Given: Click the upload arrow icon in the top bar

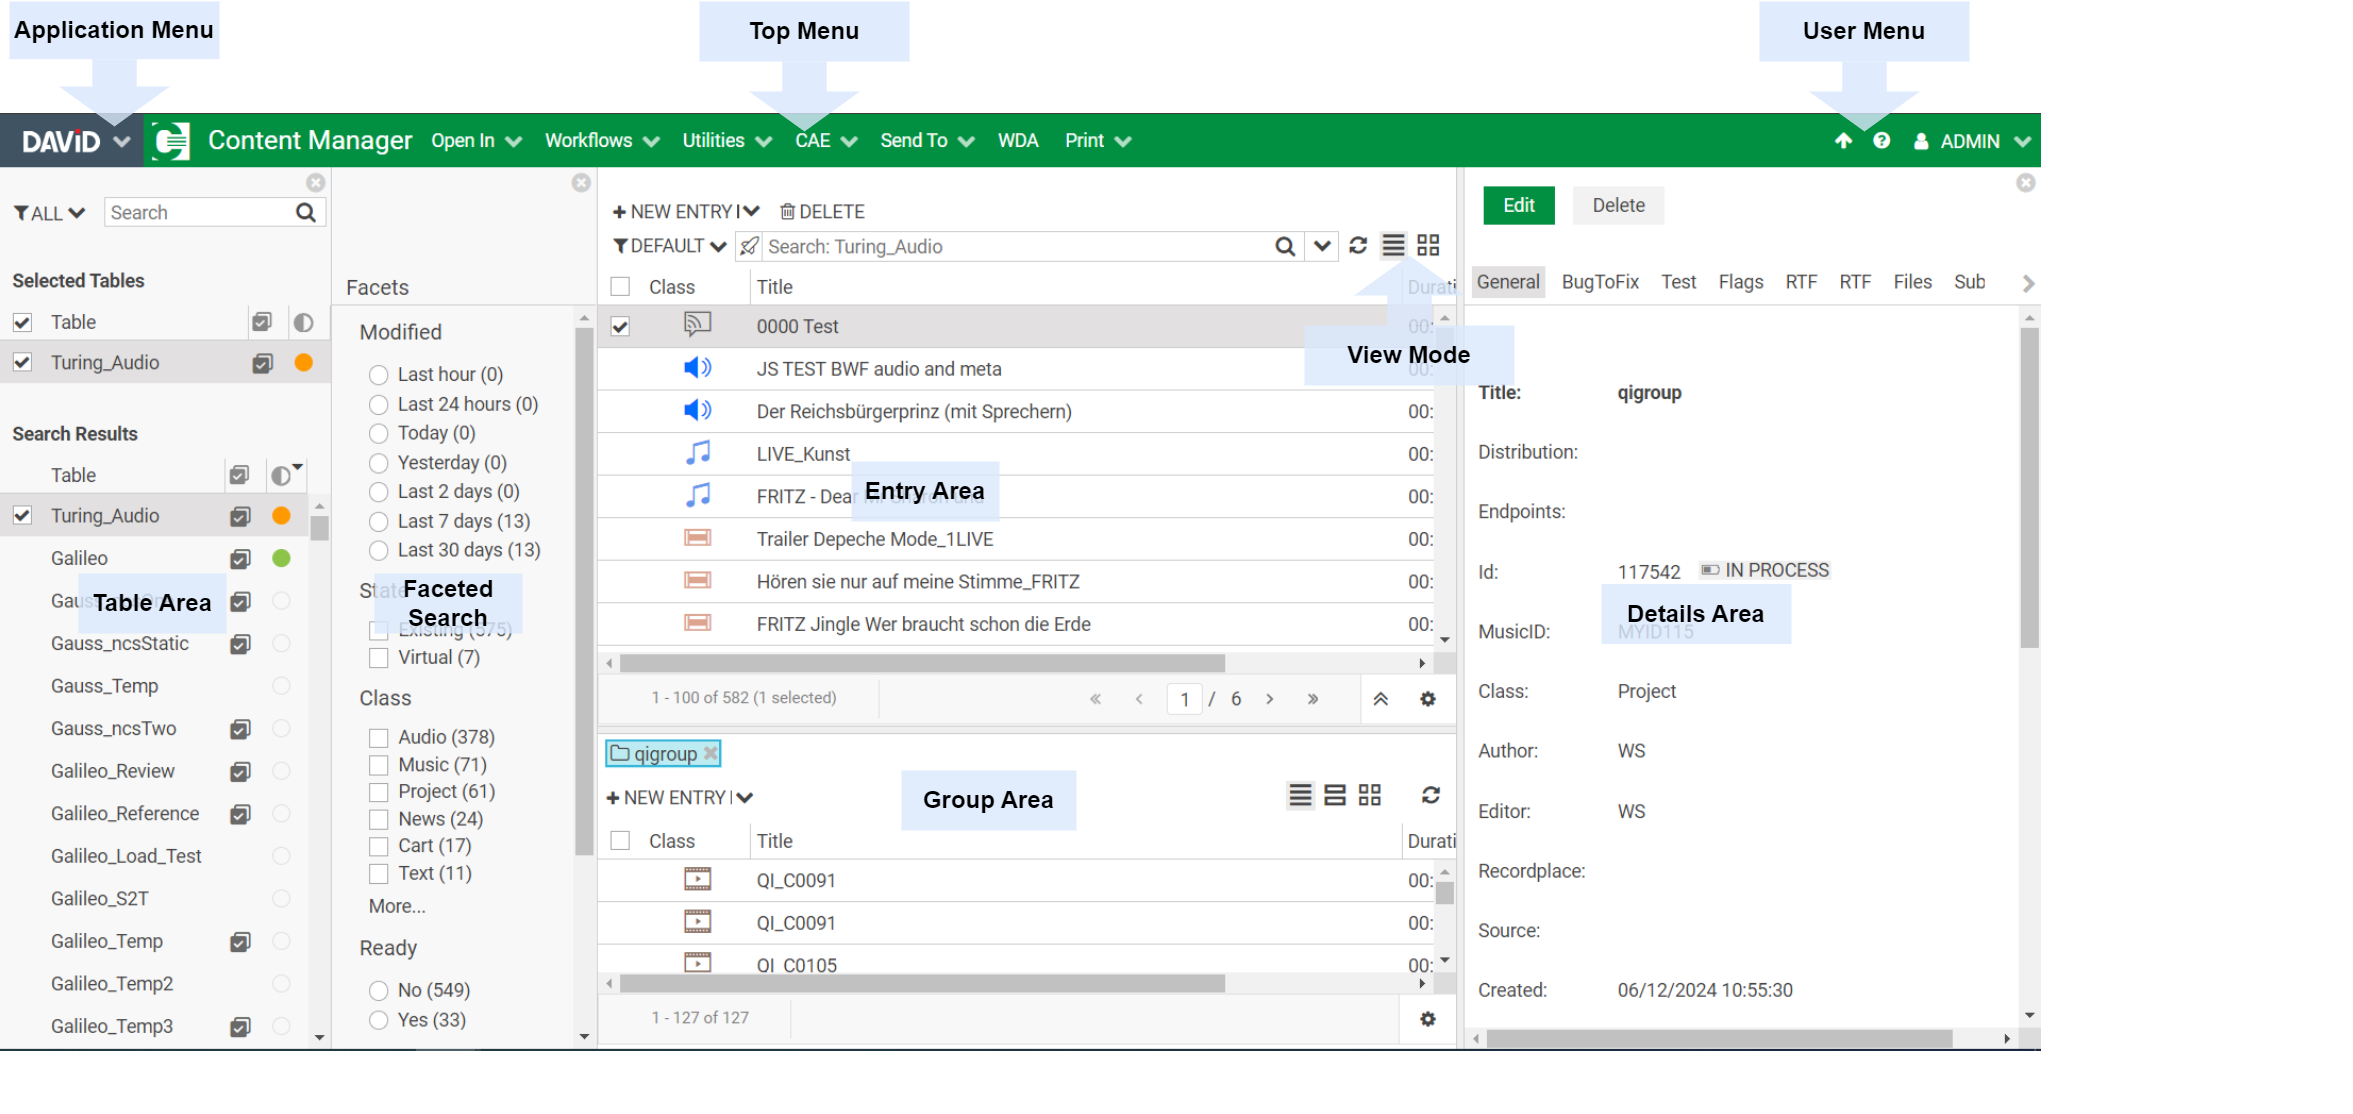Looking at the screenshot, I should click(1843, 141).
